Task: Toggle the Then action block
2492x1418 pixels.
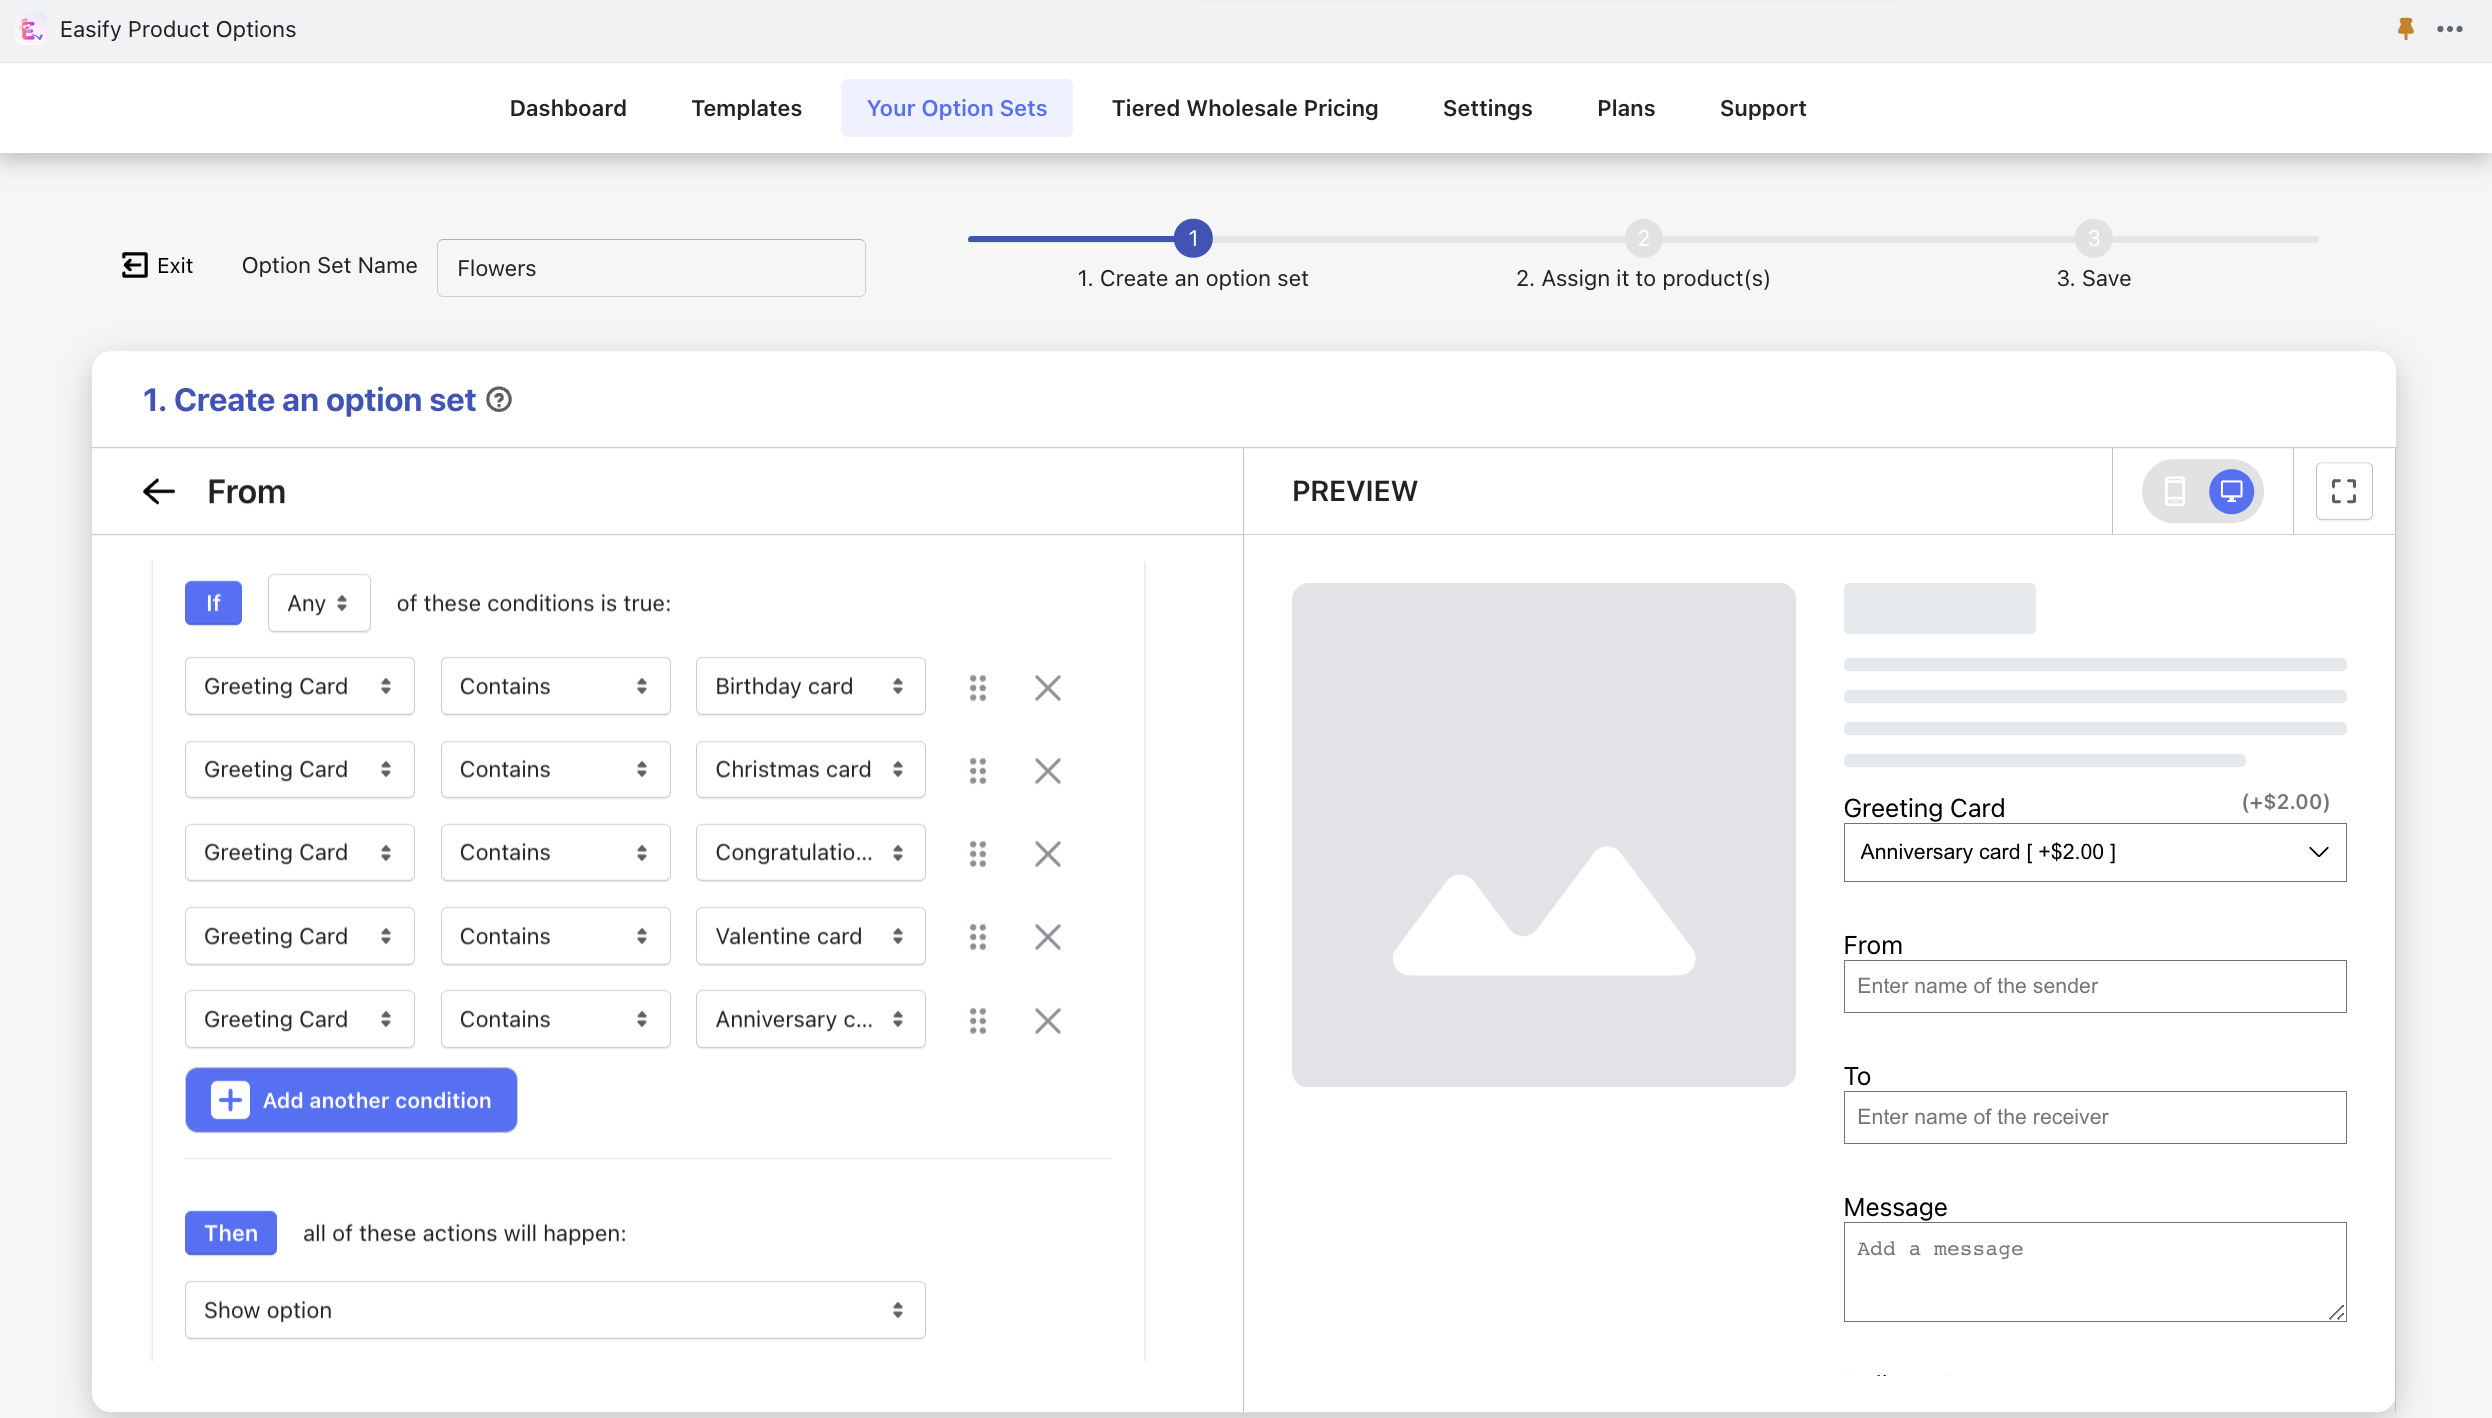Action: [x=231, y=1231]
